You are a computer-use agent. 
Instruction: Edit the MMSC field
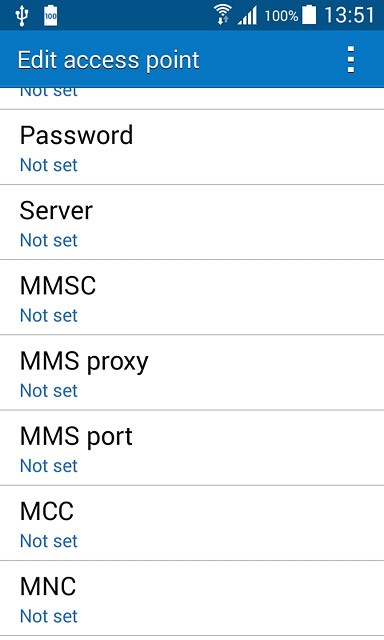192,297
